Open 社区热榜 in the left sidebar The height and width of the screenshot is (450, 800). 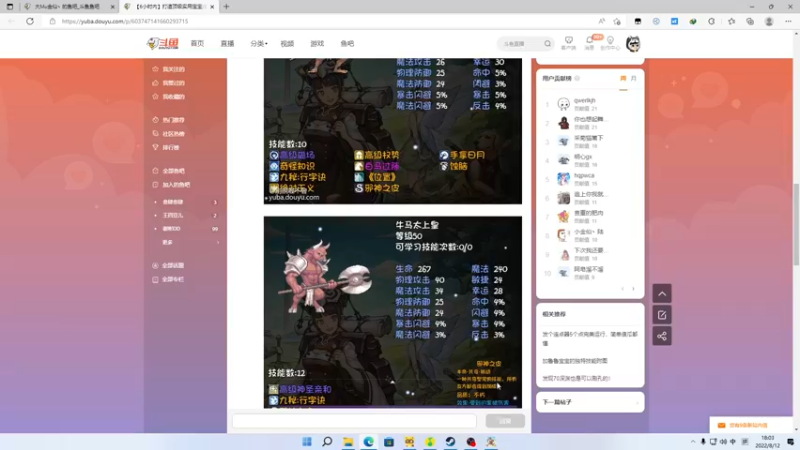click(x=173, y=134)
